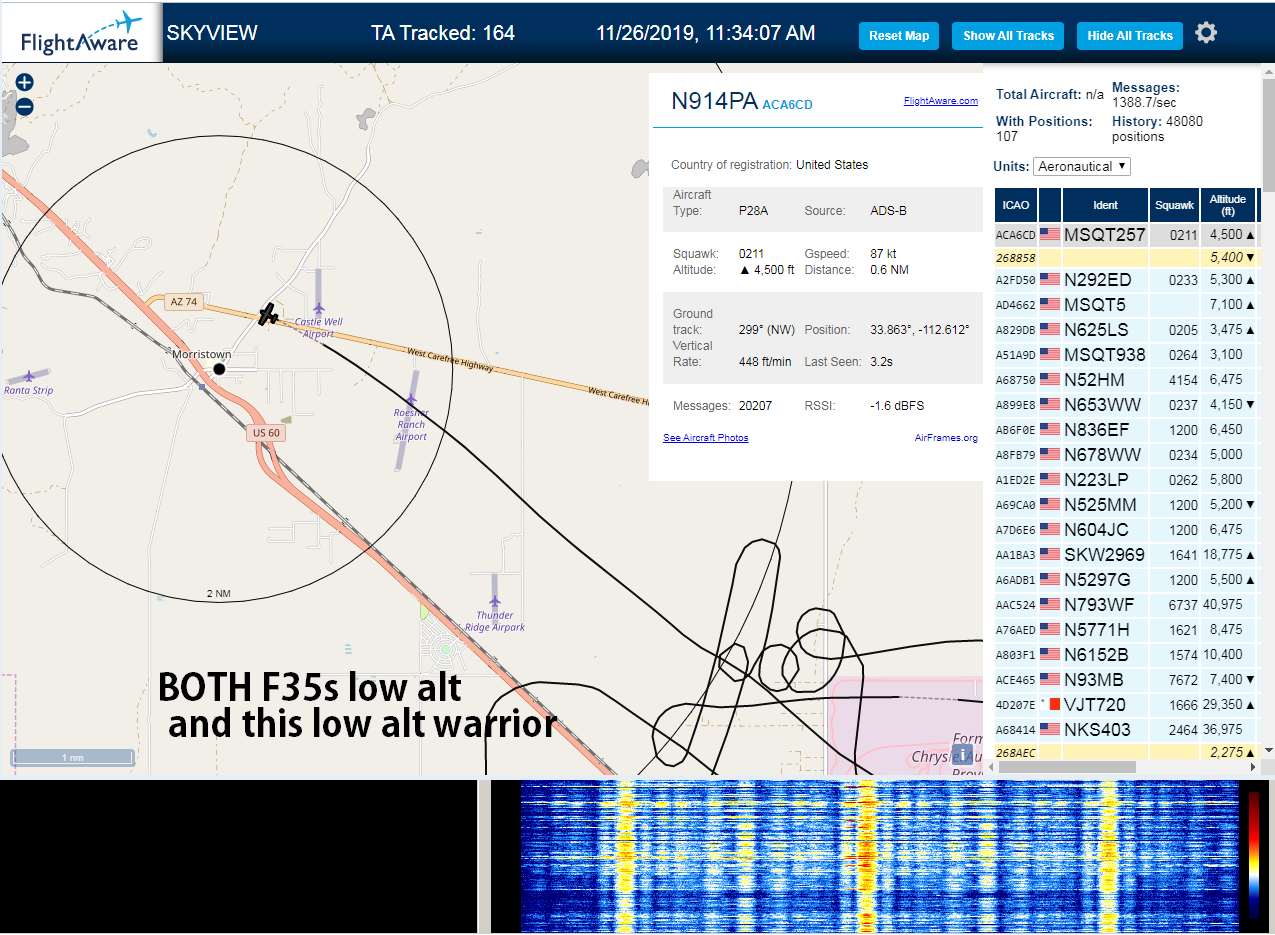Click squawk 0211 in MSQT257 row
1275x935 pixels.
(1183, 235)
